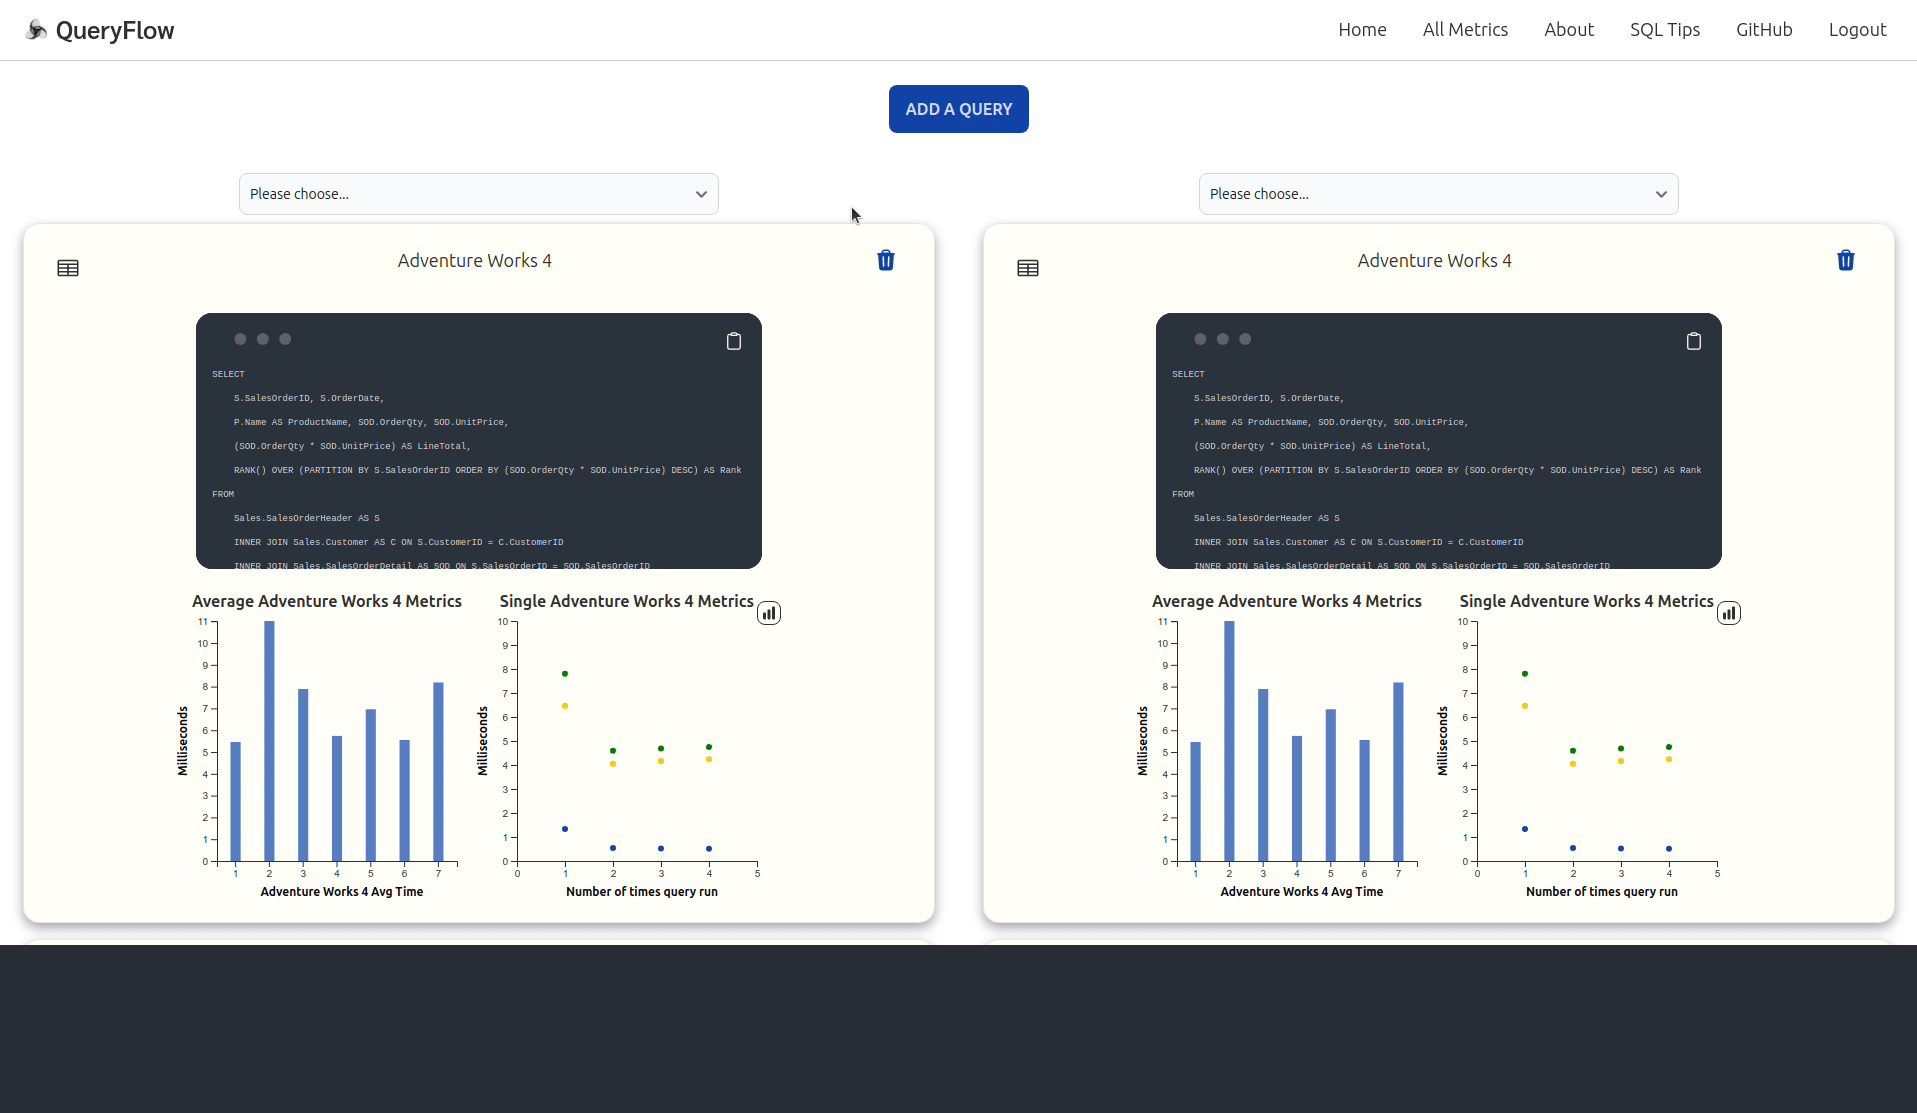The image size is (1917, 1113).
Task: Click tallest bar in left average chart
Action: pos(269,741)
